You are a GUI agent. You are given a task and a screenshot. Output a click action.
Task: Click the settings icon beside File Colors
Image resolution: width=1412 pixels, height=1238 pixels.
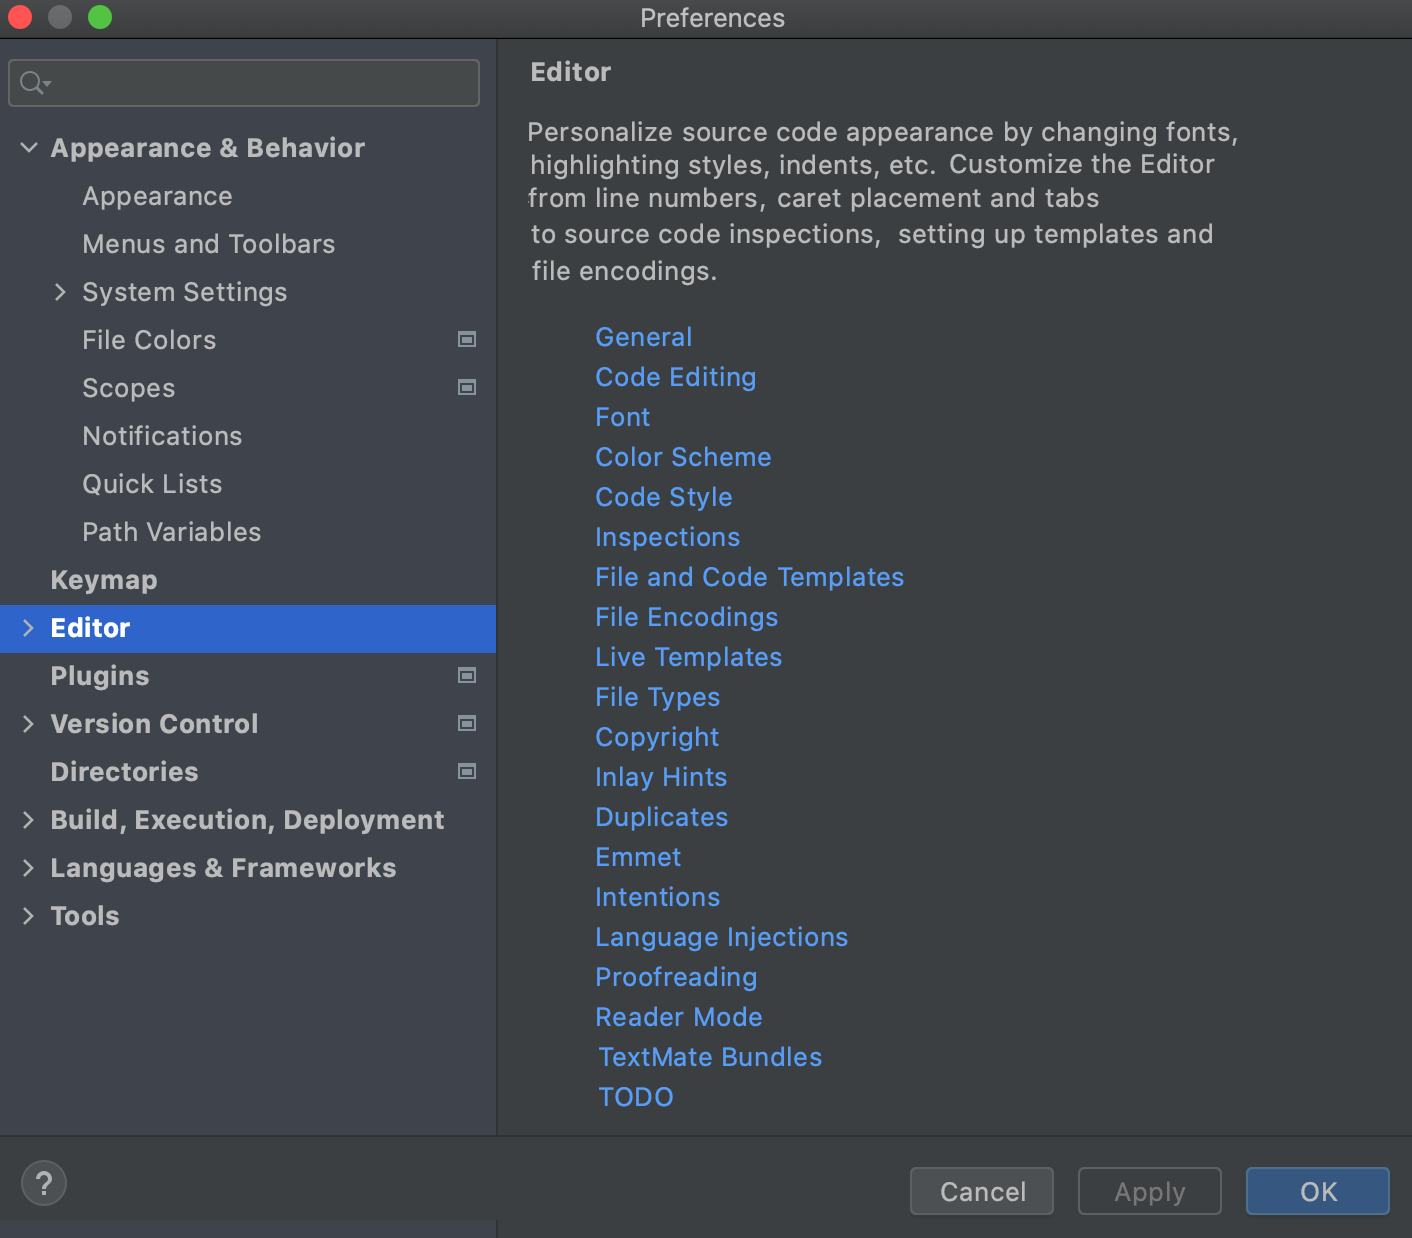[466, 340]
